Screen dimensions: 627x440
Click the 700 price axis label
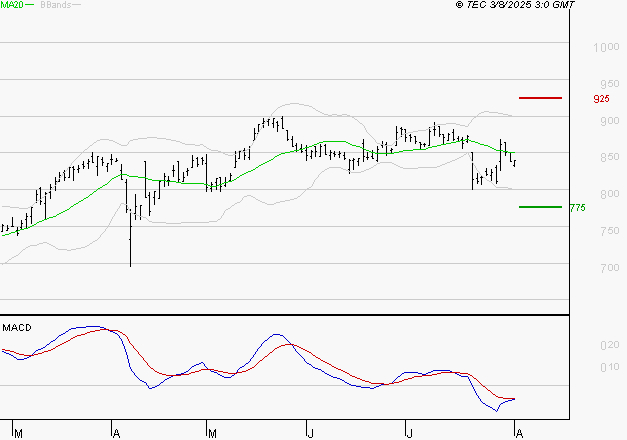610,268
